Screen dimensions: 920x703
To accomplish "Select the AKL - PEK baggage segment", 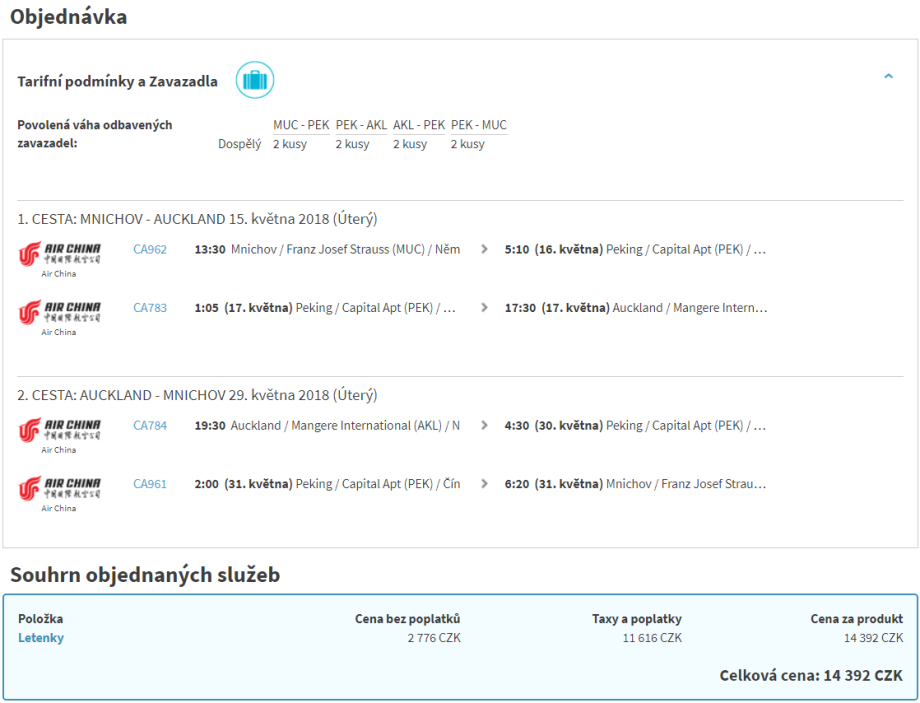I will pos(419,125).
